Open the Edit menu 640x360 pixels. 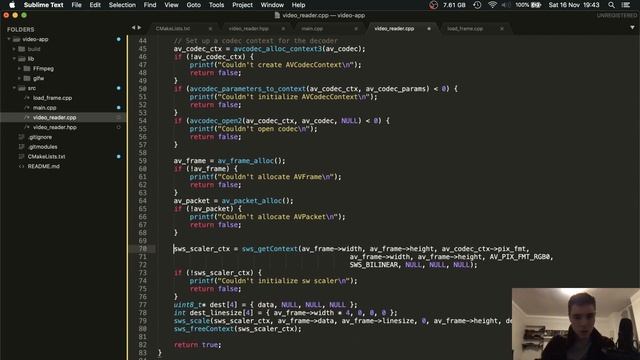(x=95, y=5)
